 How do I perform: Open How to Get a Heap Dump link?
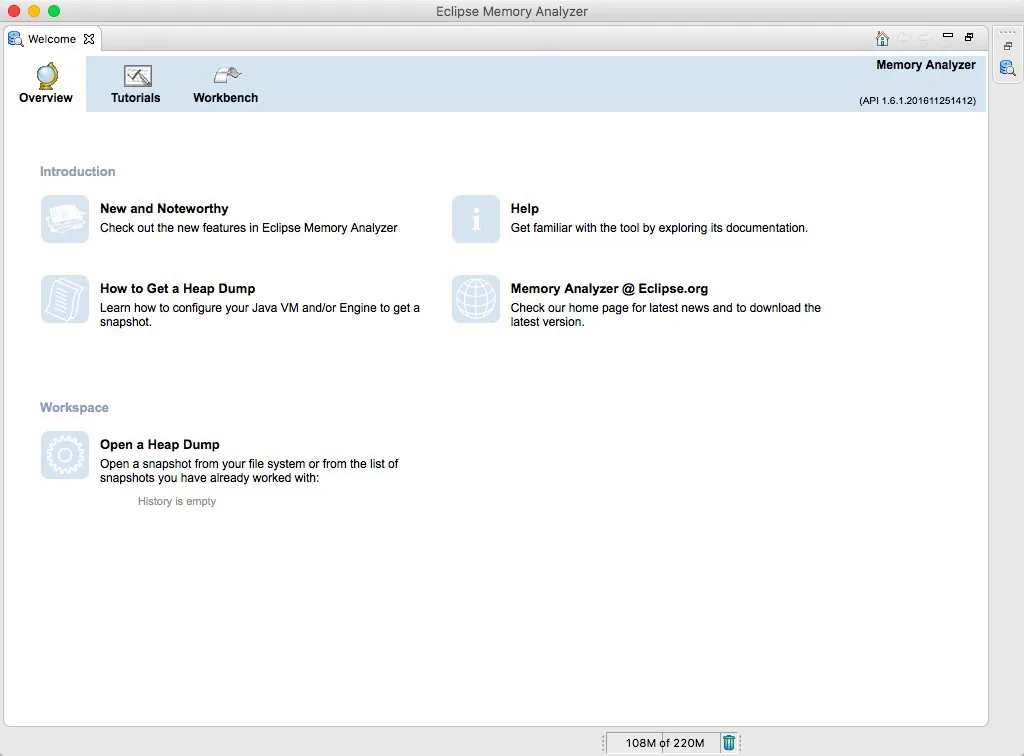(178, 289)
